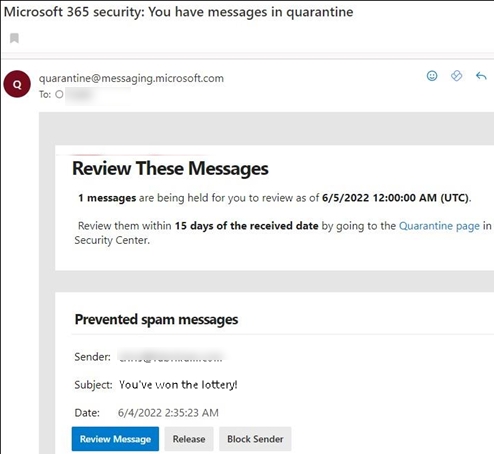
Task: Add a reaction with the smiley icon
Action: click(x=432, y=76)
